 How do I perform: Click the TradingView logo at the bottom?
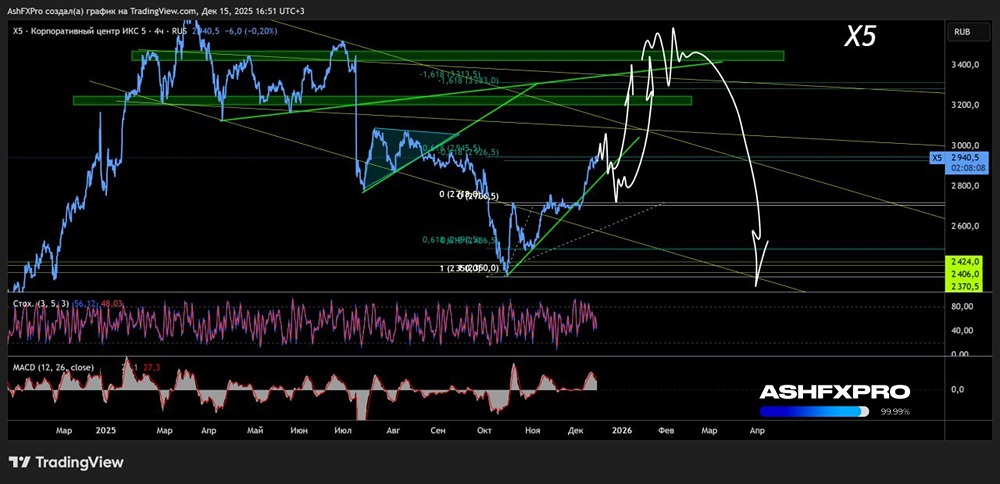(x=67, y=462)
